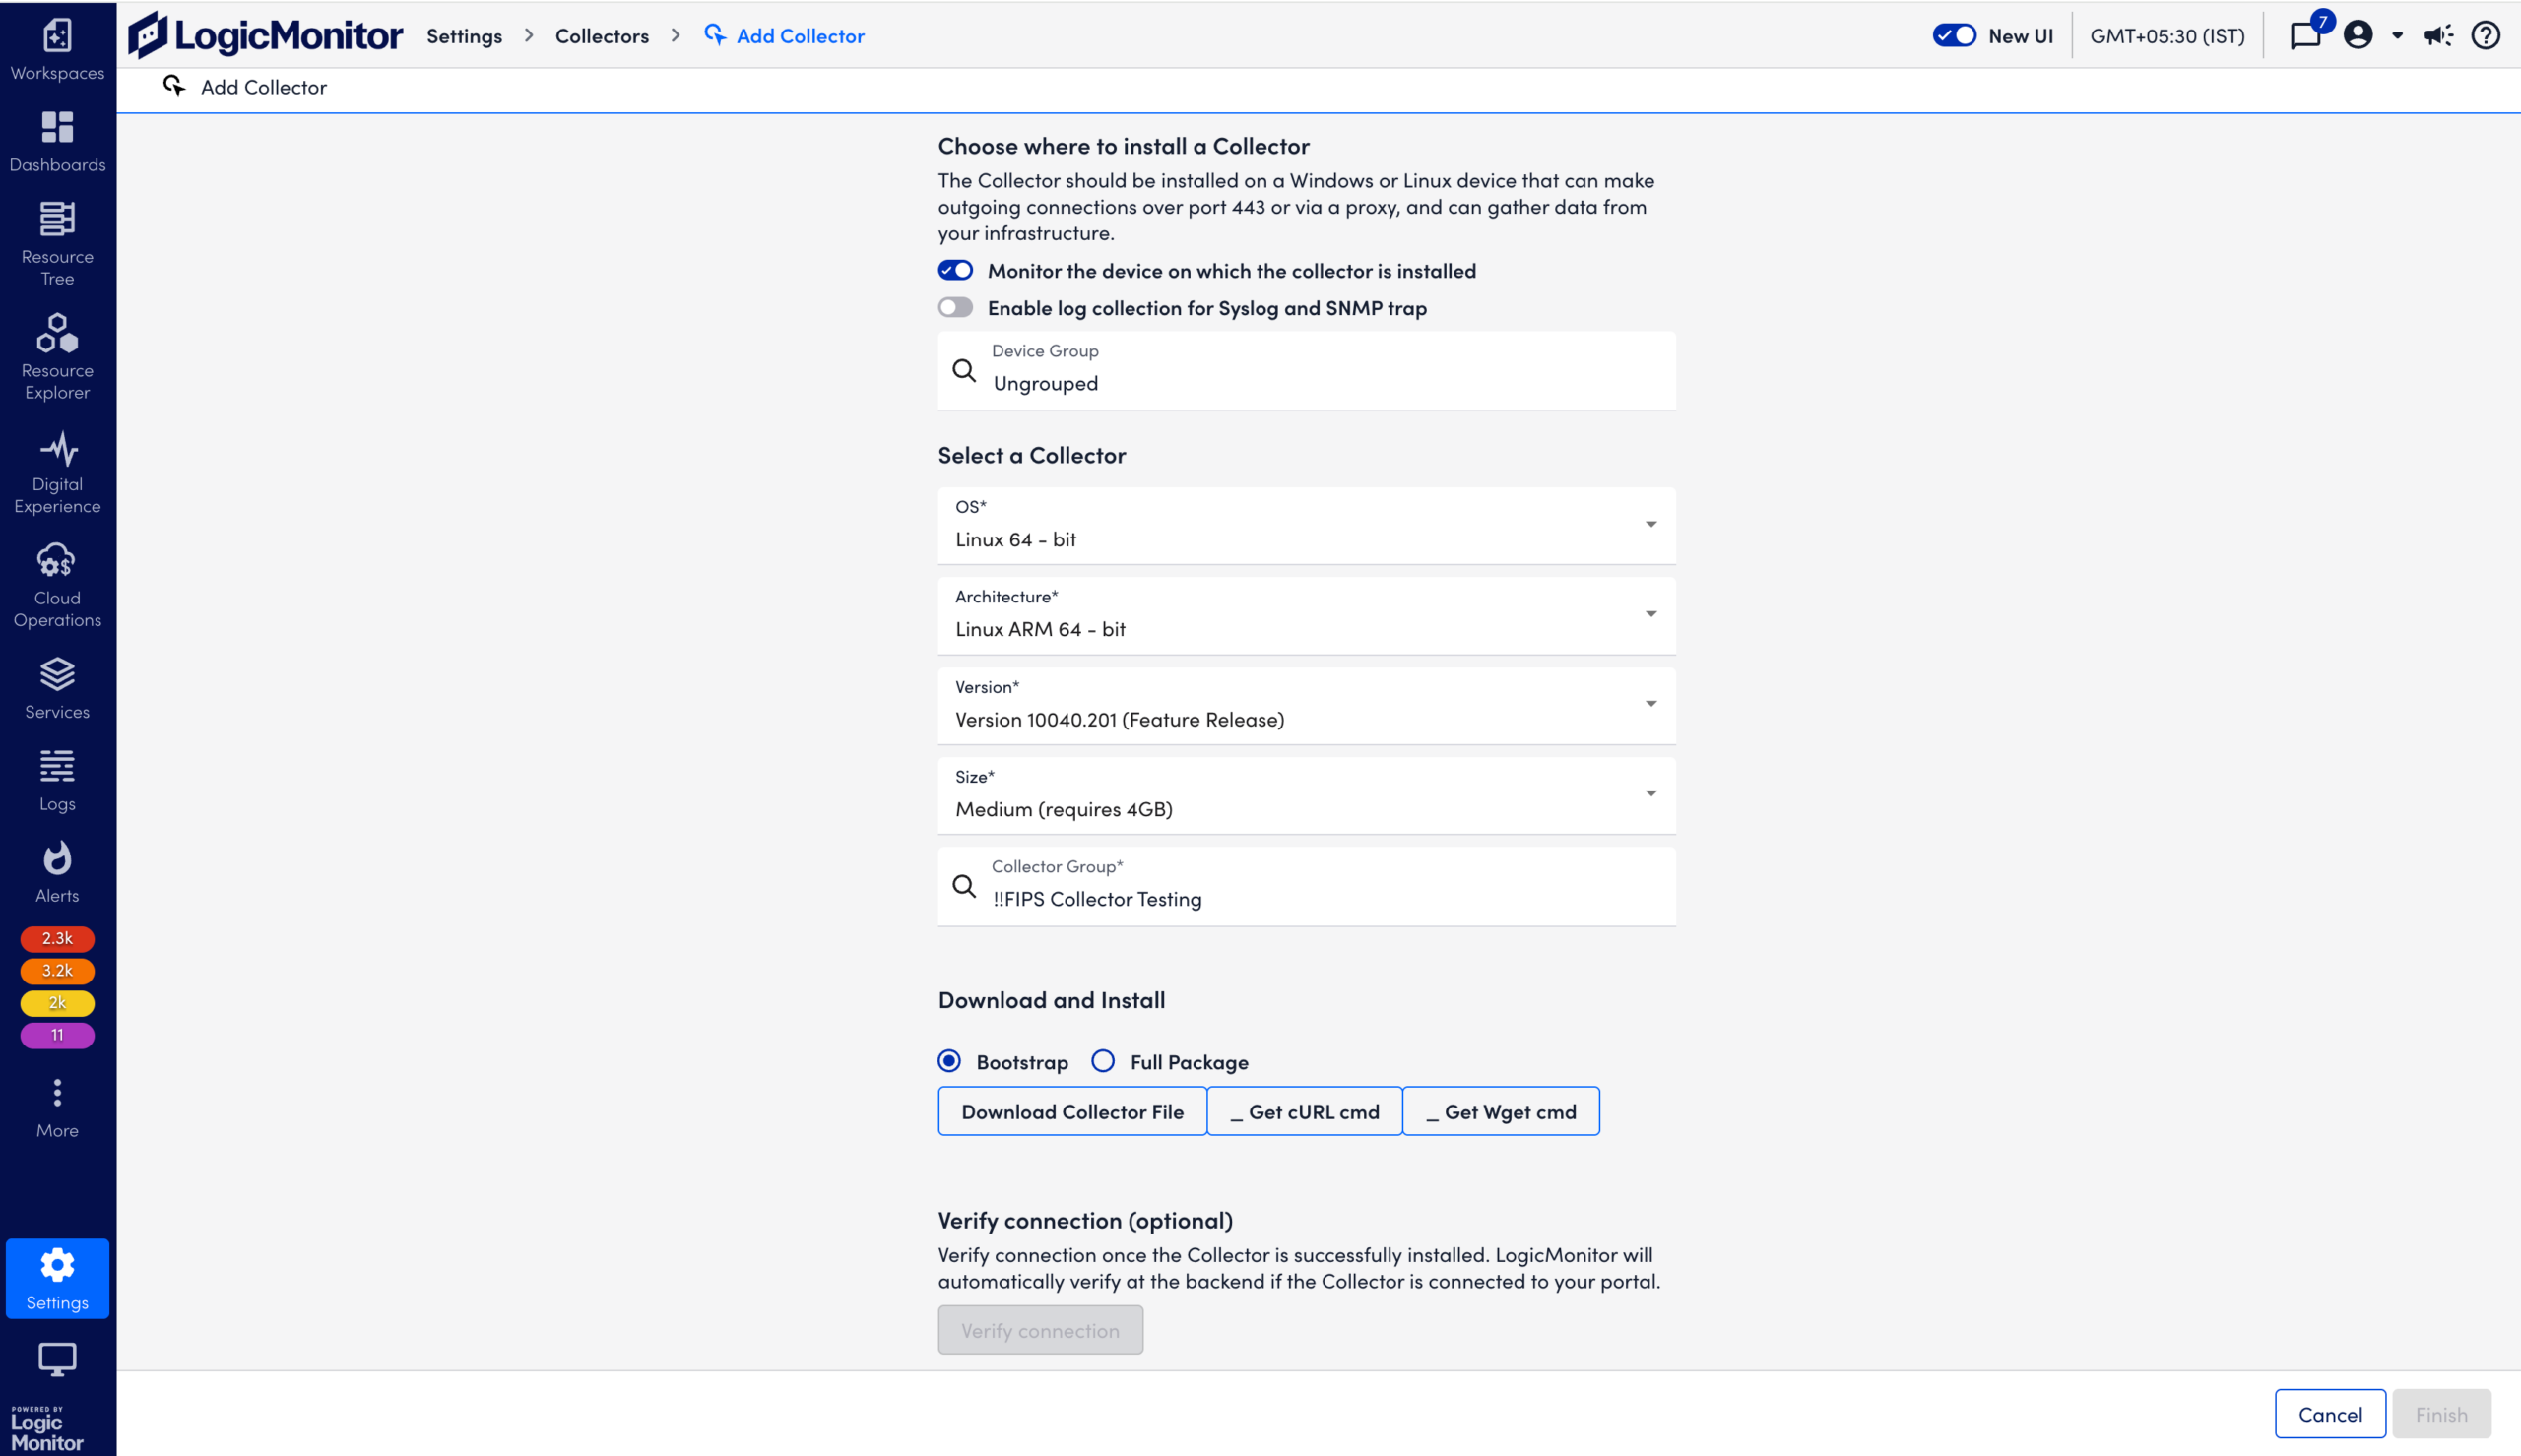This screenshot has height=1456, width=2521.
Task: Click Download Collector File button
Action: (1072, 1111)
